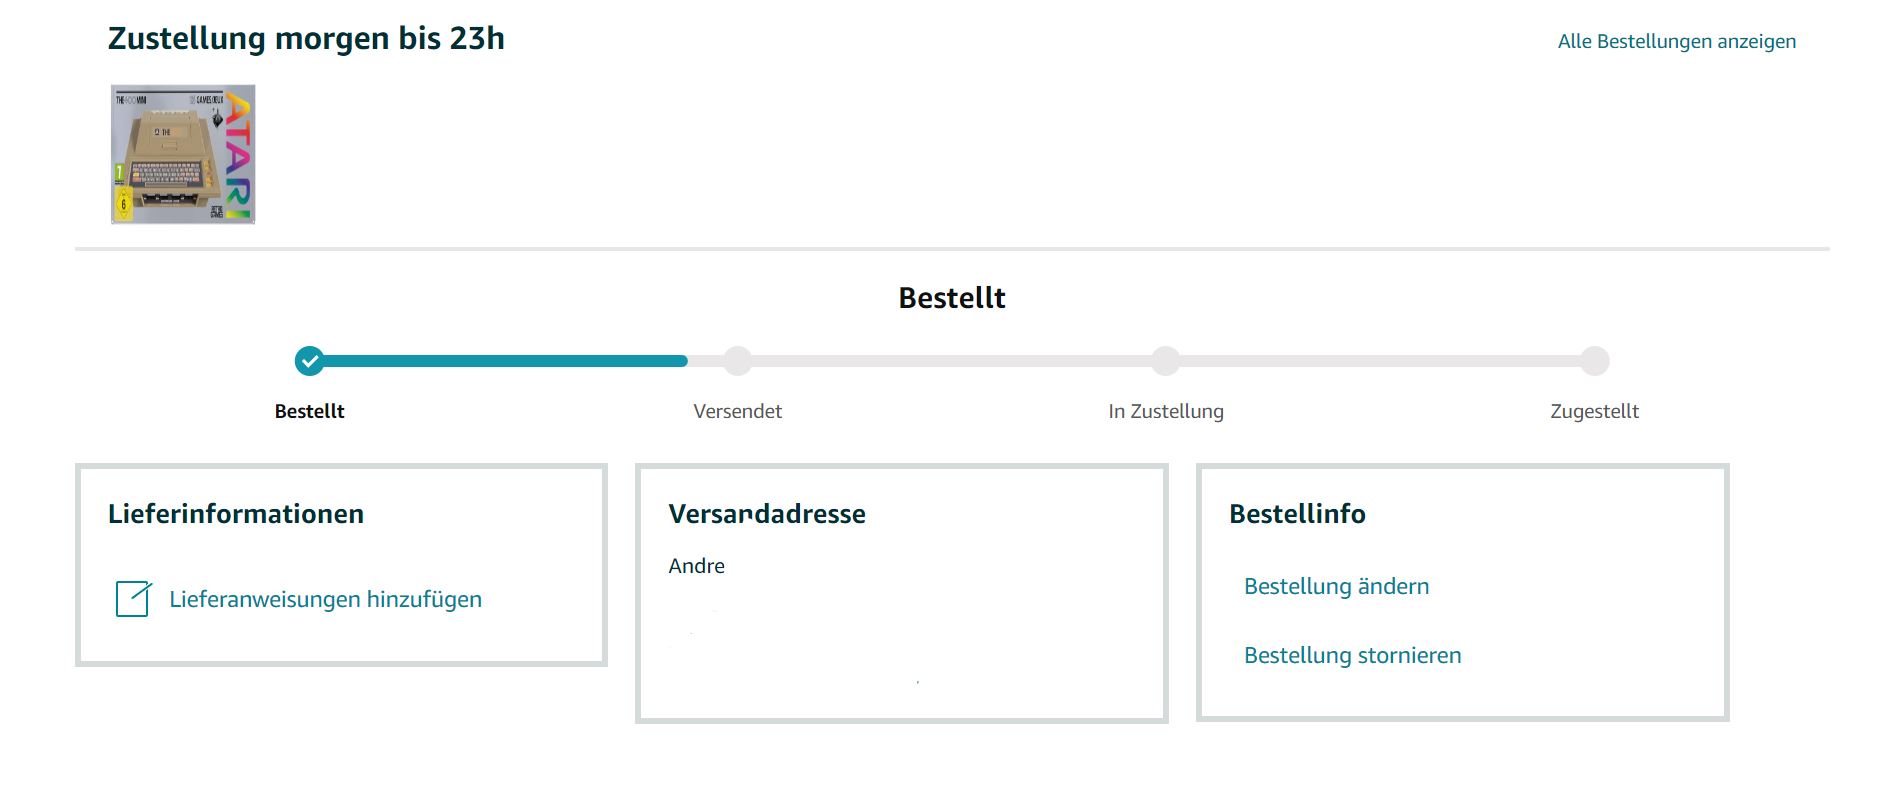Click the name Andre in shipping address
Screen dimensions: 1887x785
point(697,566)
